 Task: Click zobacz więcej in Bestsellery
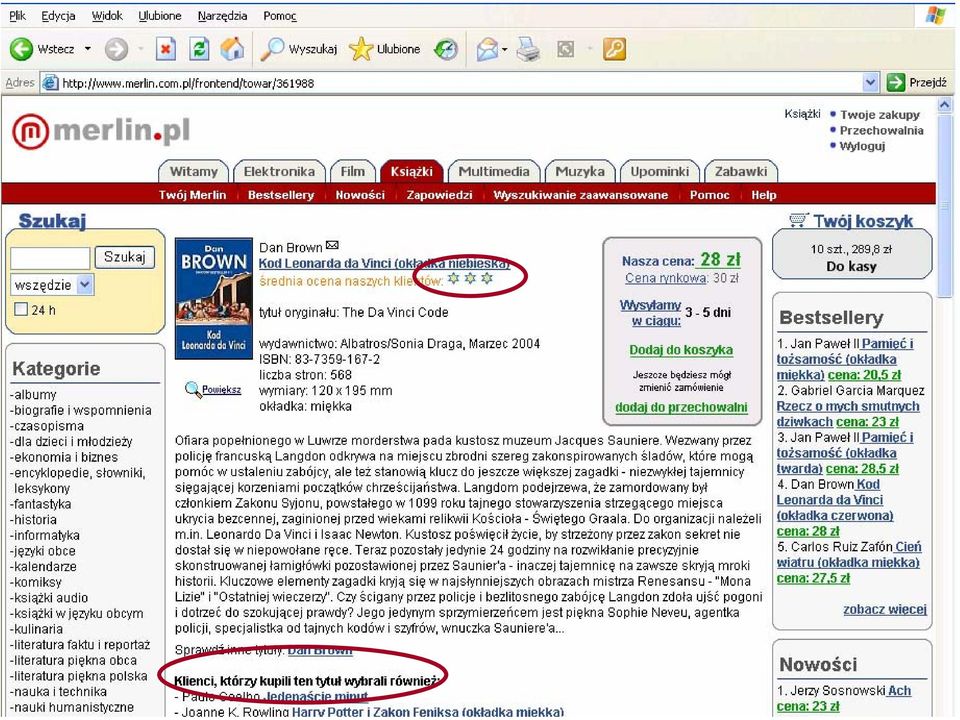[885, 609]
